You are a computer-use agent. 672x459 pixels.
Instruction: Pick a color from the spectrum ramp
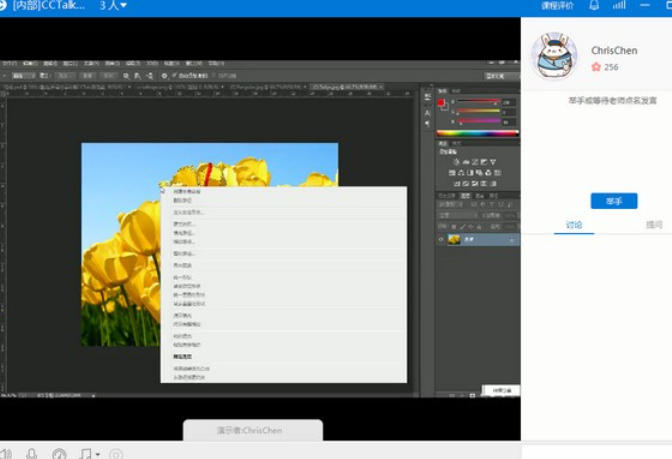(477, 133)
